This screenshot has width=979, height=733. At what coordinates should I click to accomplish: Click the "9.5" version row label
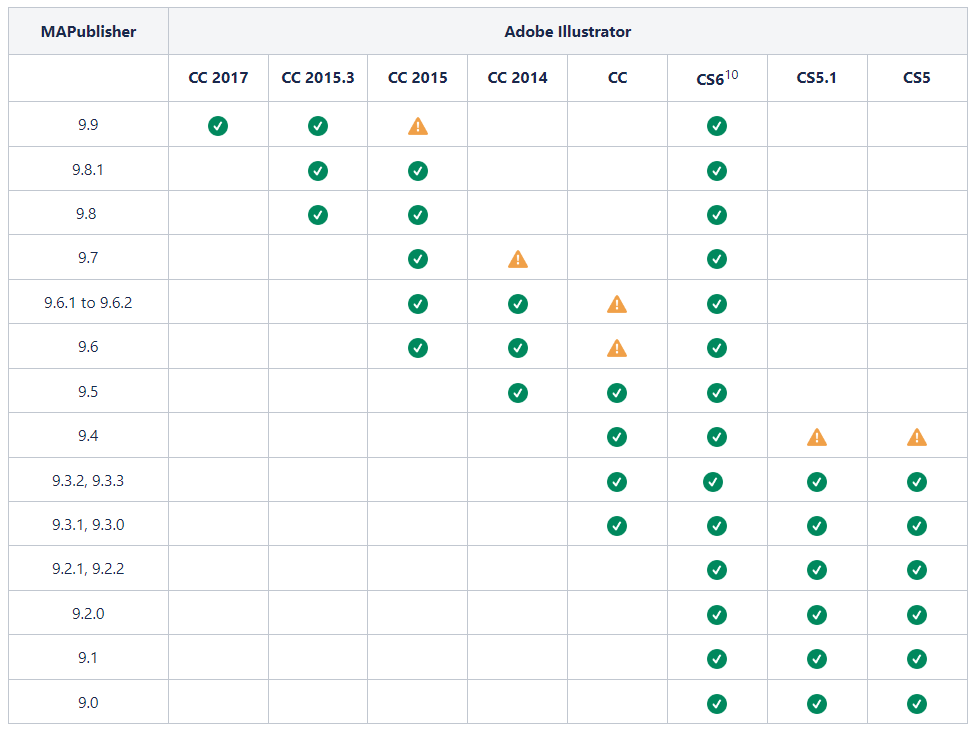click(x=88, y=392)
